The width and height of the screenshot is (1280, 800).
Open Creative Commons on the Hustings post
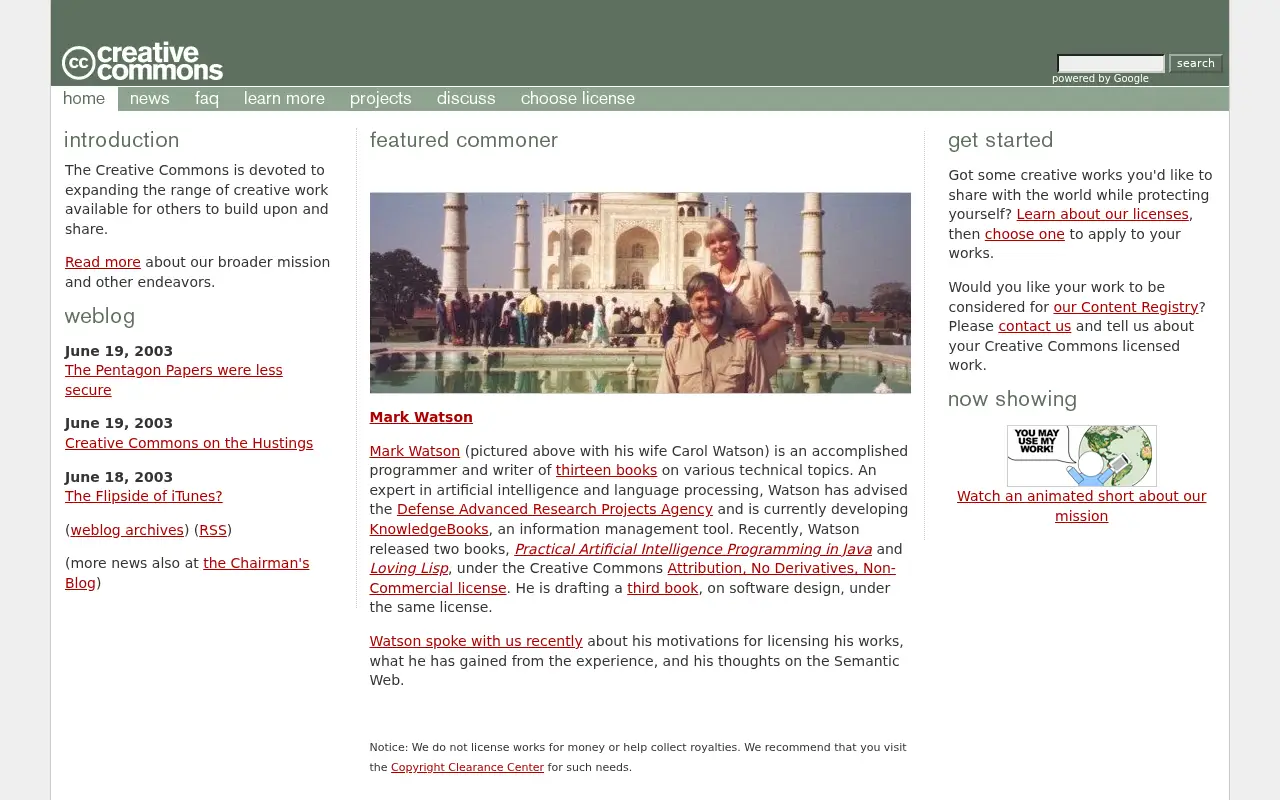(x=189, y=443)
